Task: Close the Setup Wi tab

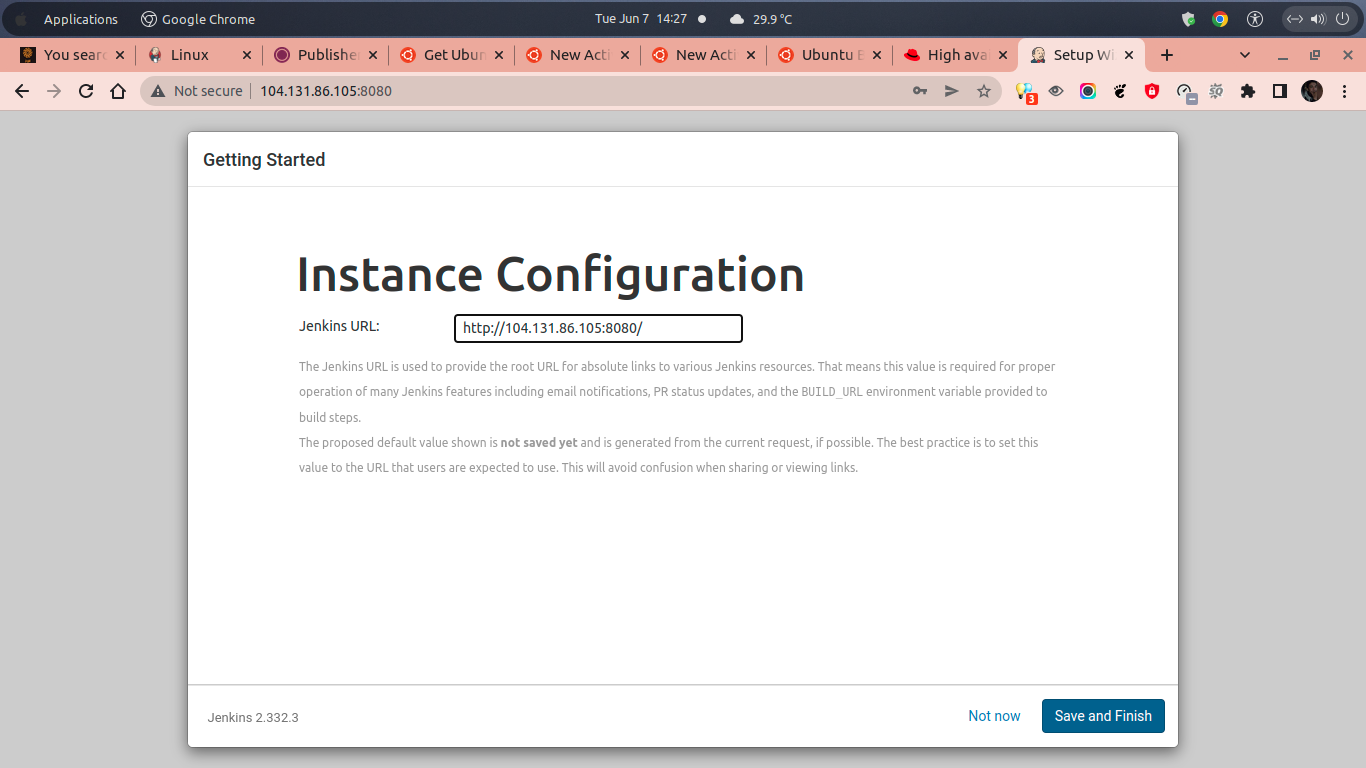Action: pos(1129,55)
